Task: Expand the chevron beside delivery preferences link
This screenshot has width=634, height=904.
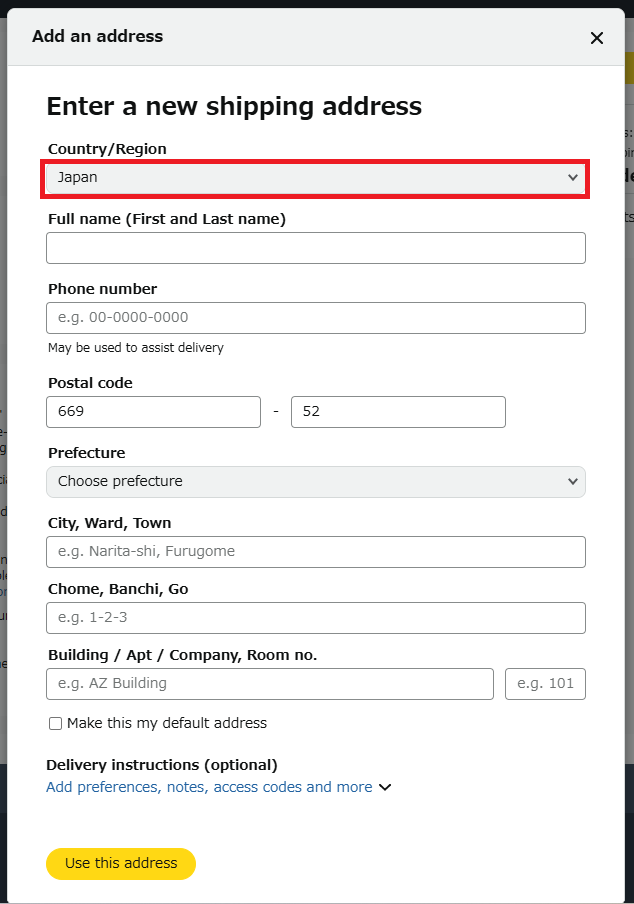Action: click(x=385, y=788)
